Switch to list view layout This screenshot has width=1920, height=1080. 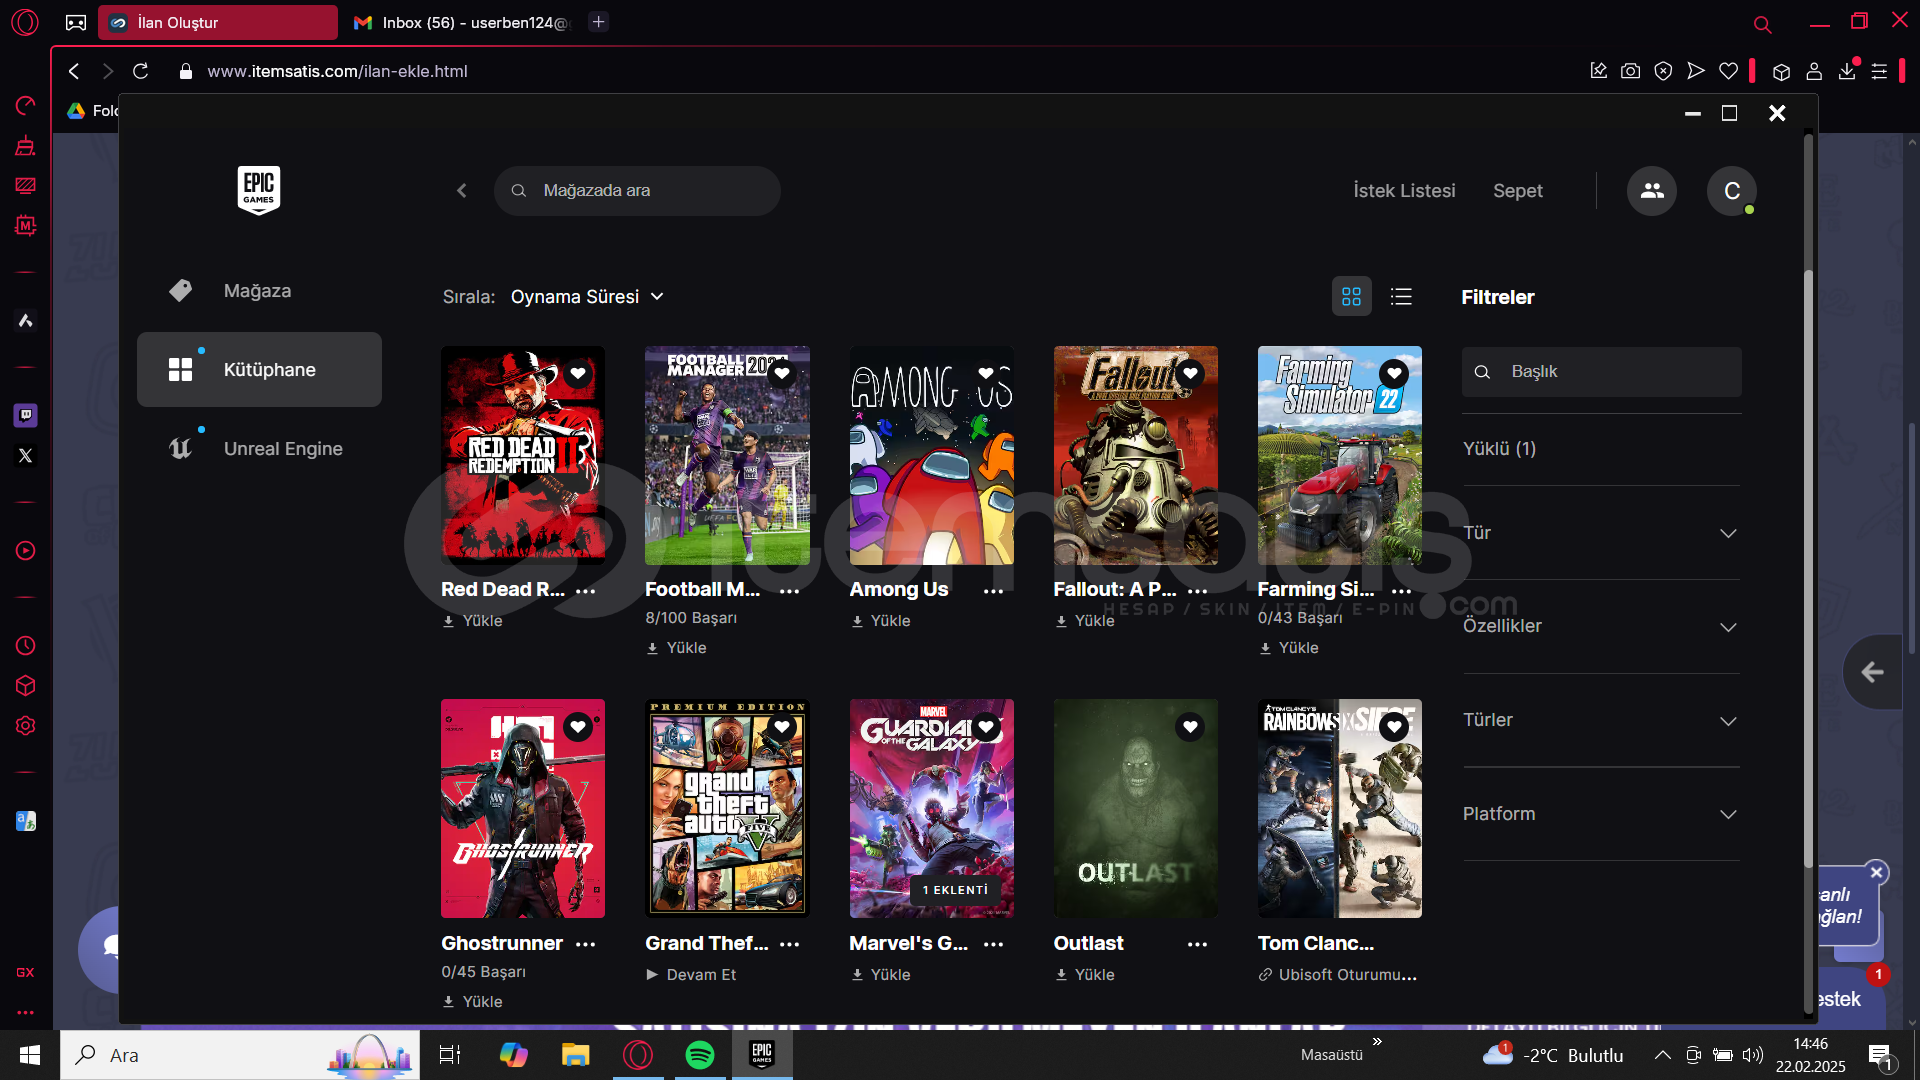1401,297
